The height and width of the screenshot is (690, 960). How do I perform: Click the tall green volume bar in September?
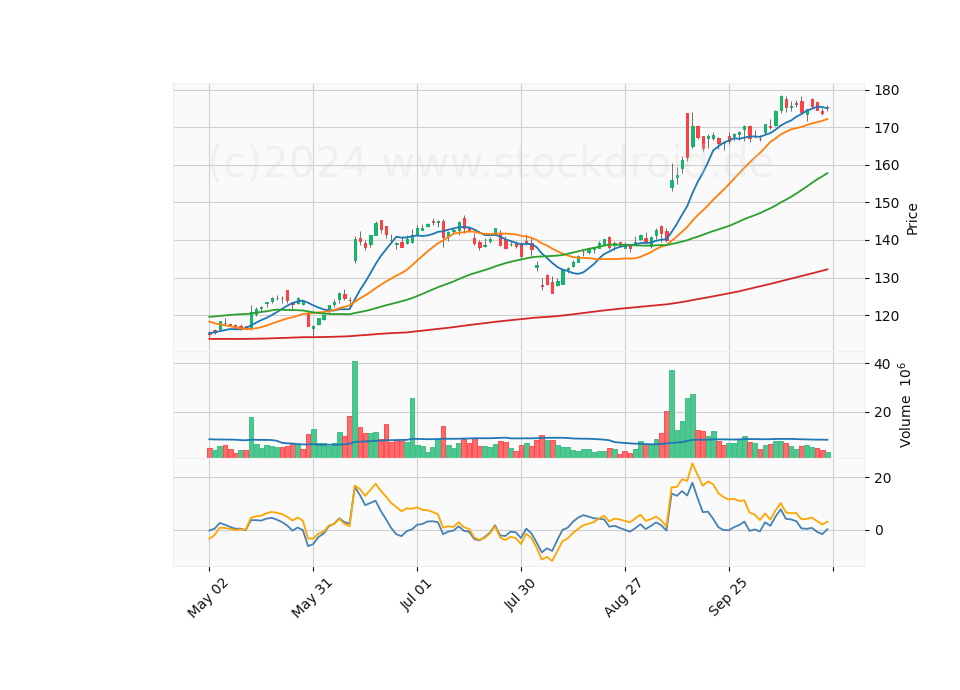672,414
